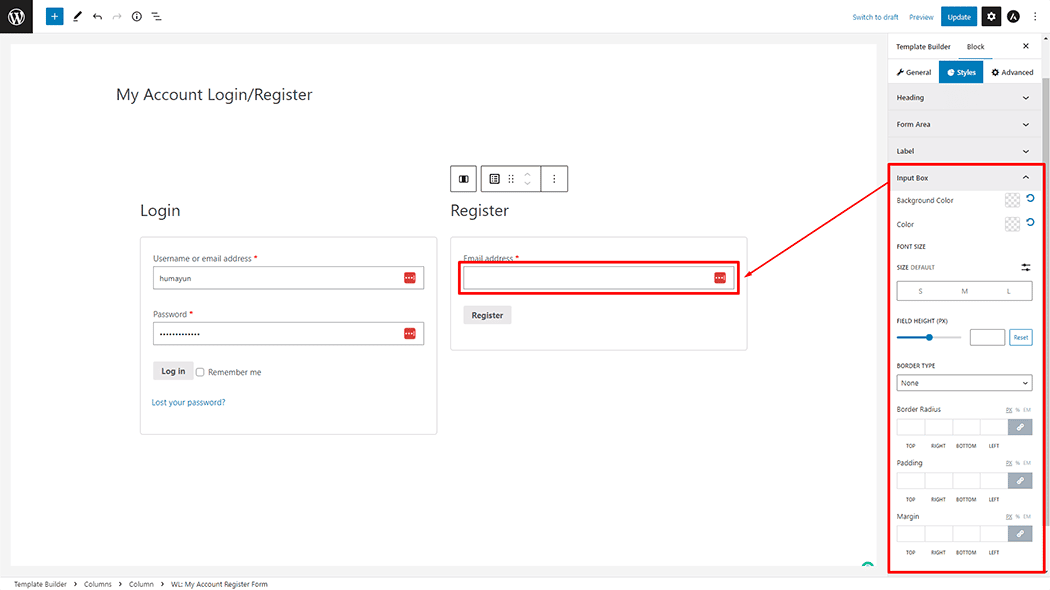
Task: Switch to the General tab
Action: coord(913,71)
